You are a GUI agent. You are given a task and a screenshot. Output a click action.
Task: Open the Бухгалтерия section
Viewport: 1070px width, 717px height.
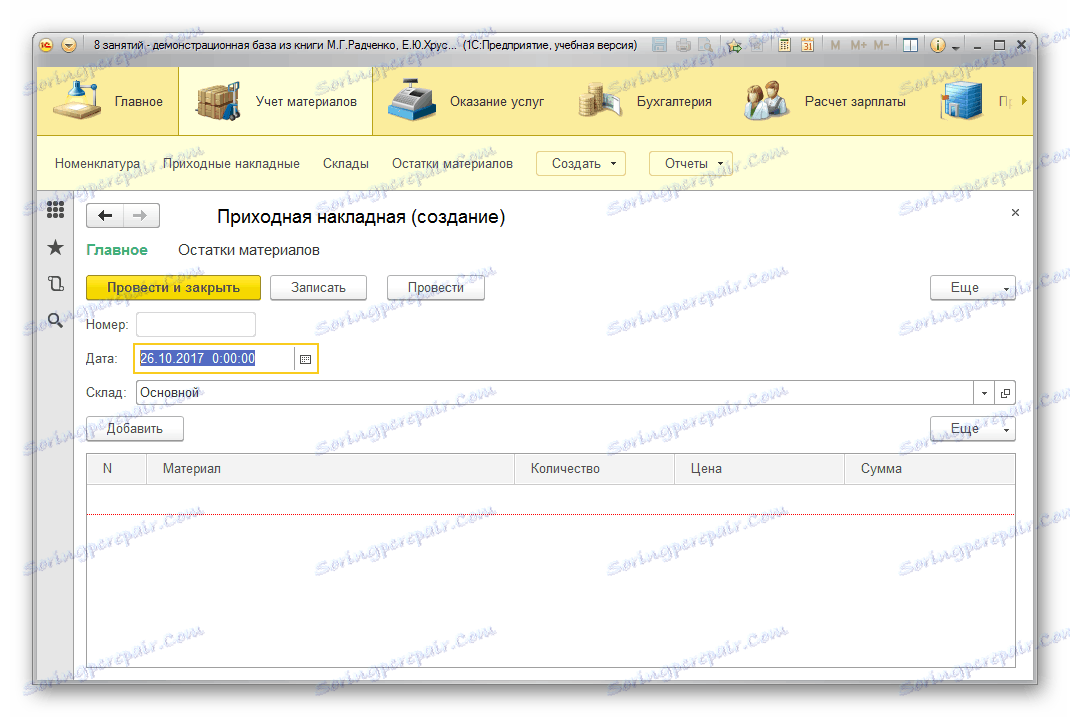[x=645, y=101]
